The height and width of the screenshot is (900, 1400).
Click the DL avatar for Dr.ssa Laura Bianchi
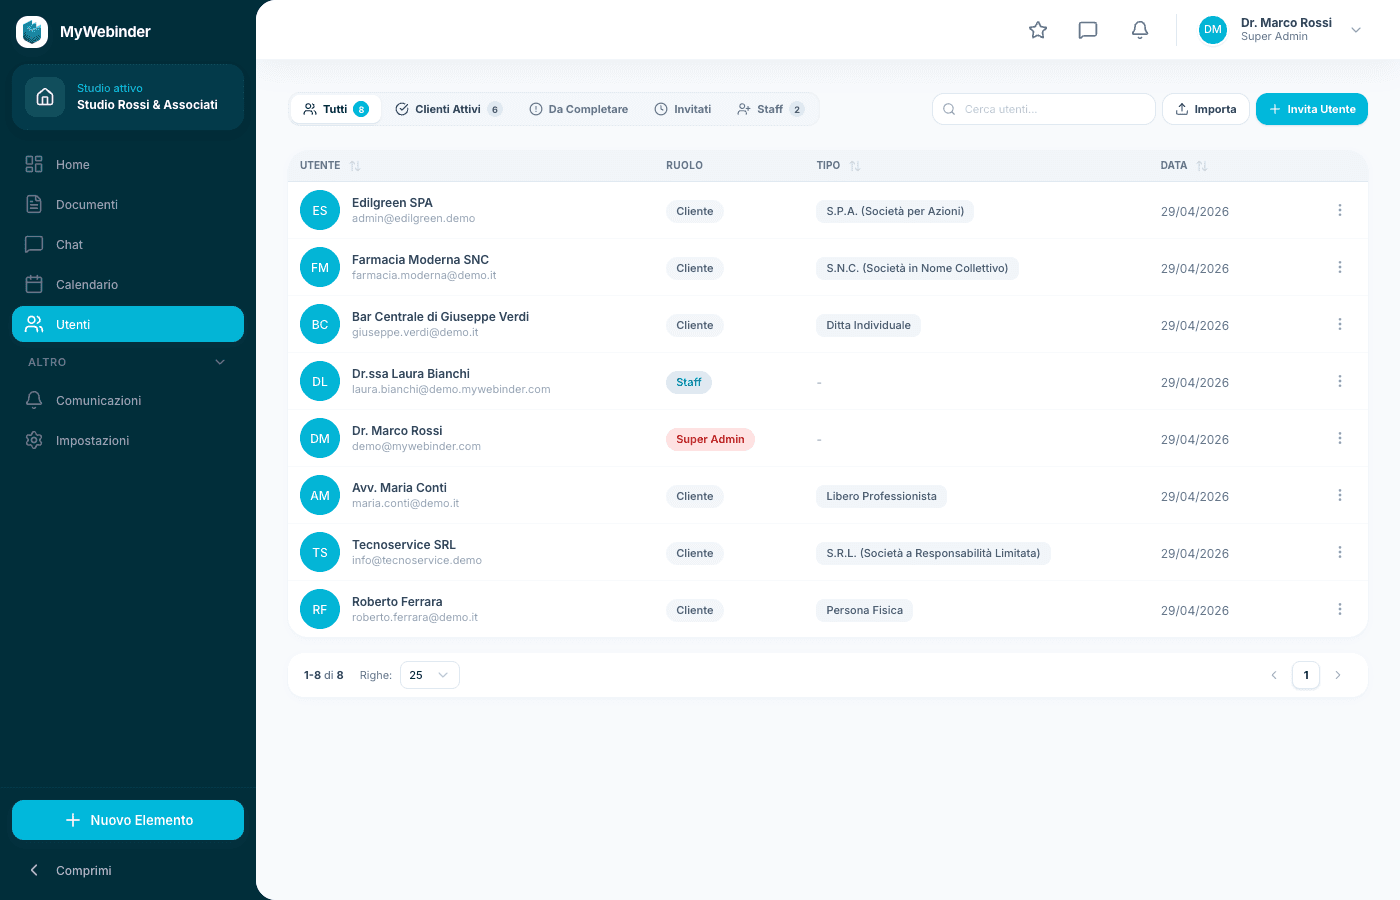click(320, 381)
